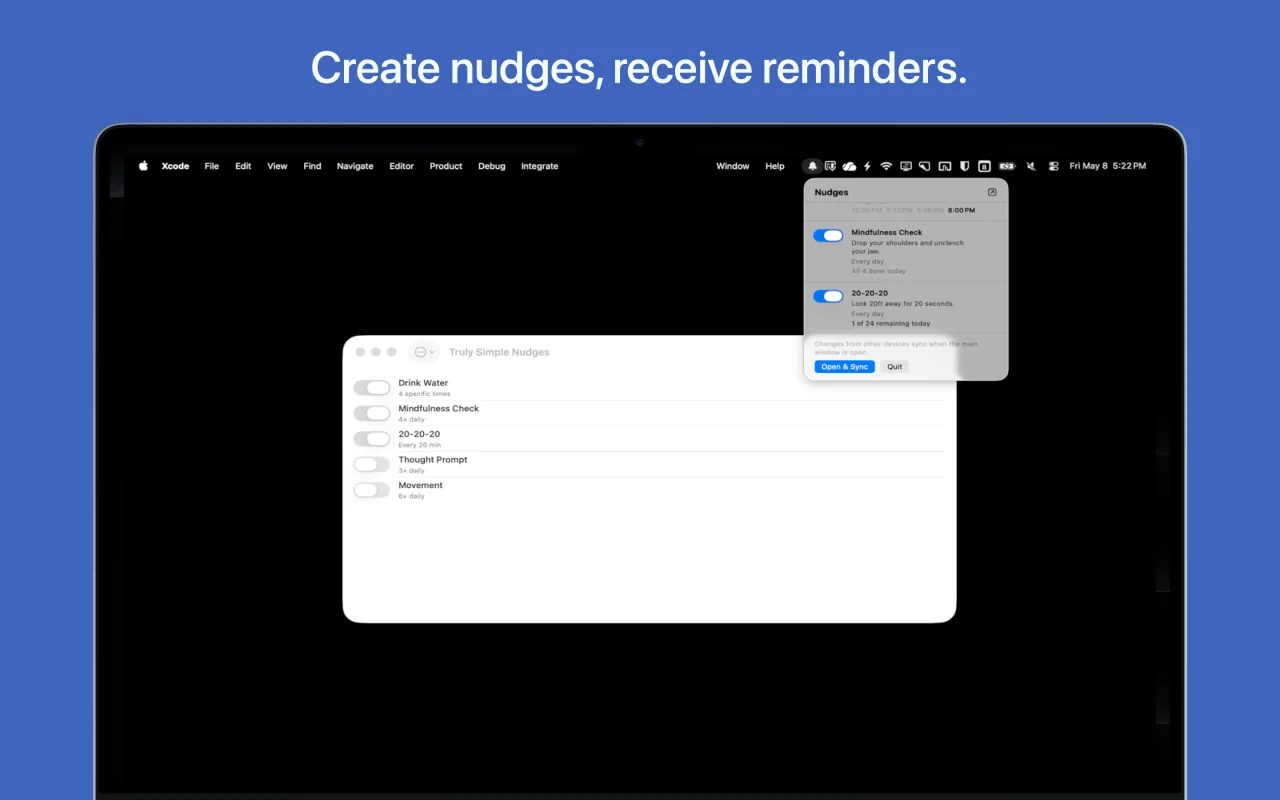Click "1 of 24 remaining today" text

point(891,324)
